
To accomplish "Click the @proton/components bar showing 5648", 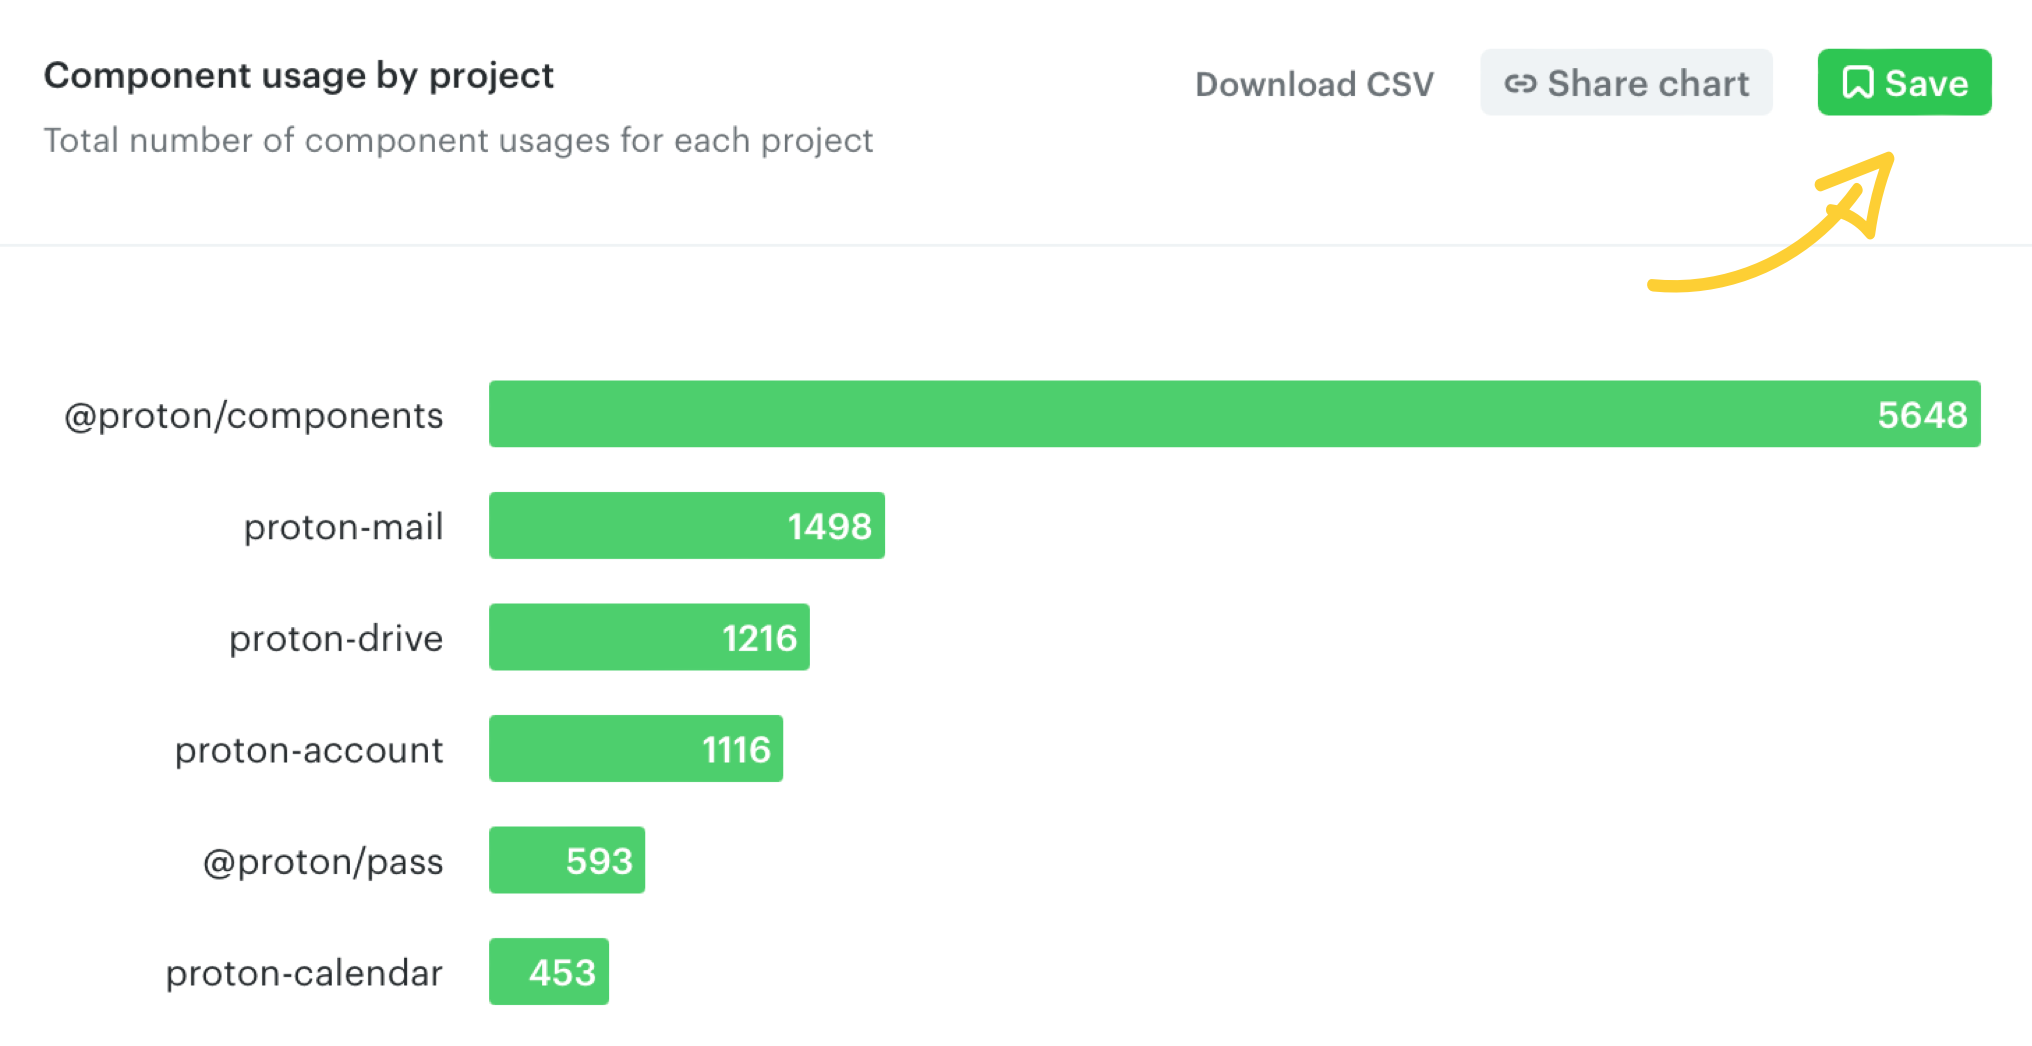I will pyautogui.click(x=1234, y=414).
